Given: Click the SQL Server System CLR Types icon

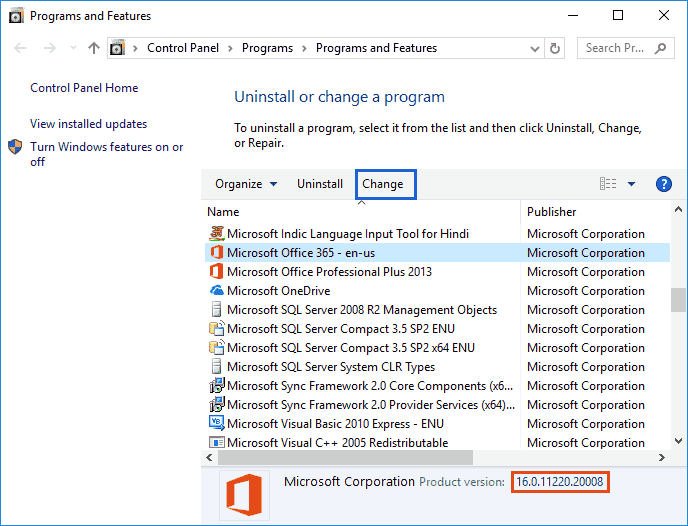Looking at the screenshot, I should tap(216, 366).
